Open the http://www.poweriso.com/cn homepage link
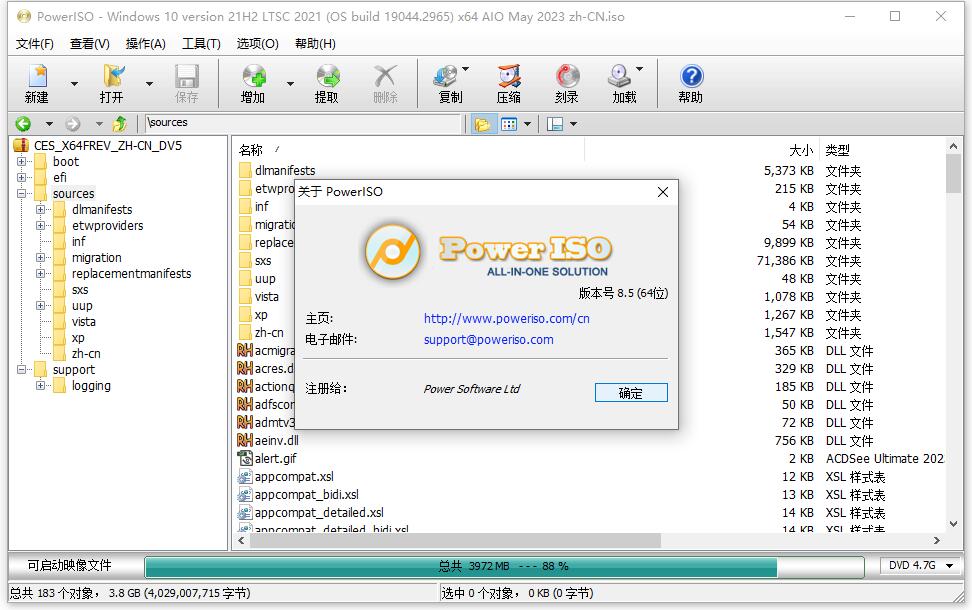Viewport: 972px width, 610px height. click(x=506, y=318)
